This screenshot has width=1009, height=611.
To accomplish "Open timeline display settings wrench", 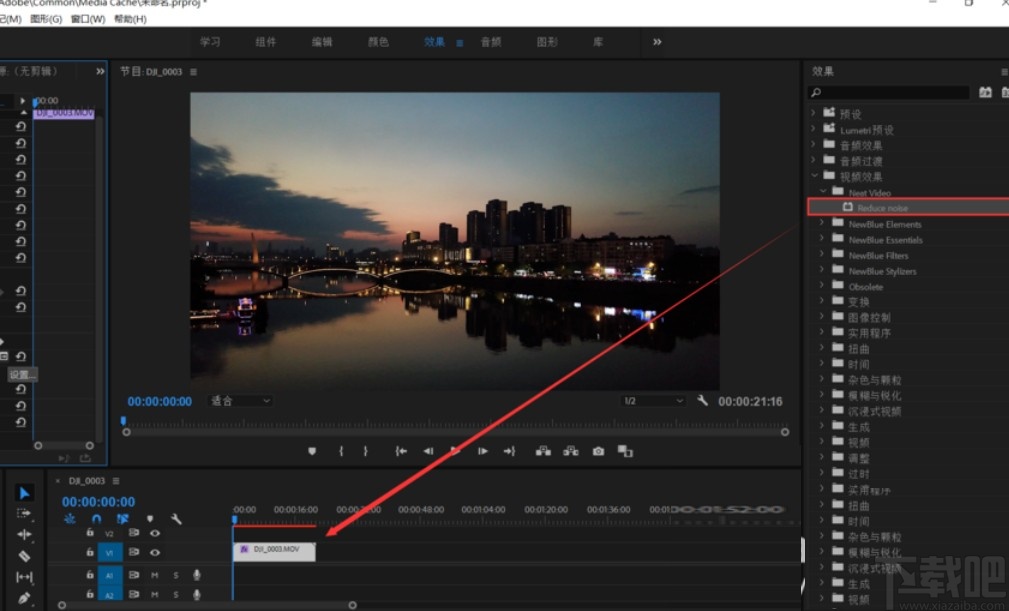I will point(176,519).
